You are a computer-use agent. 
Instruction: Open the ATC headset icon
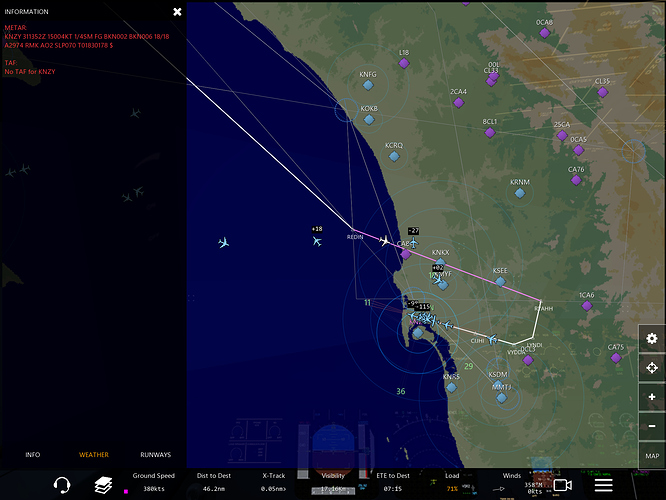pyautogui.click(x=62, y=485)
